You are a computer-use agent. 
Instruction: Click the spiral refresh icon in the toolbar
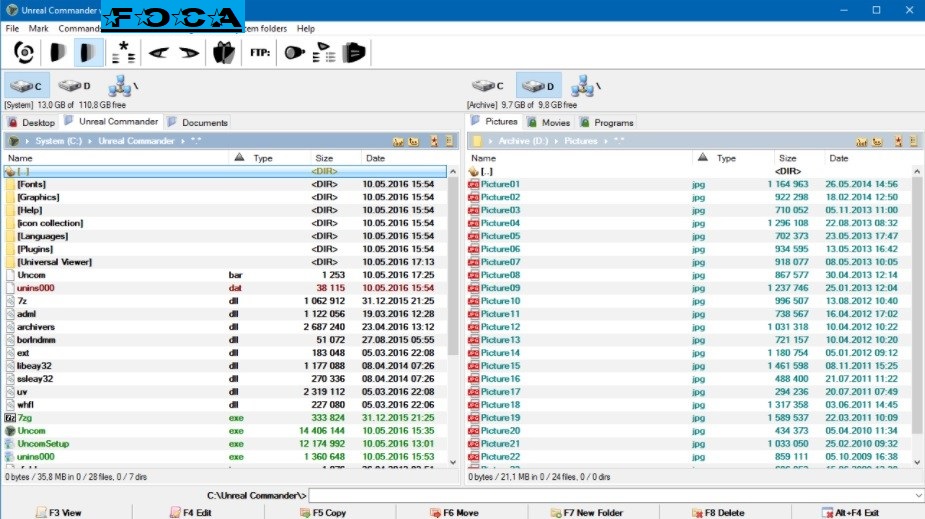point(24,52)
